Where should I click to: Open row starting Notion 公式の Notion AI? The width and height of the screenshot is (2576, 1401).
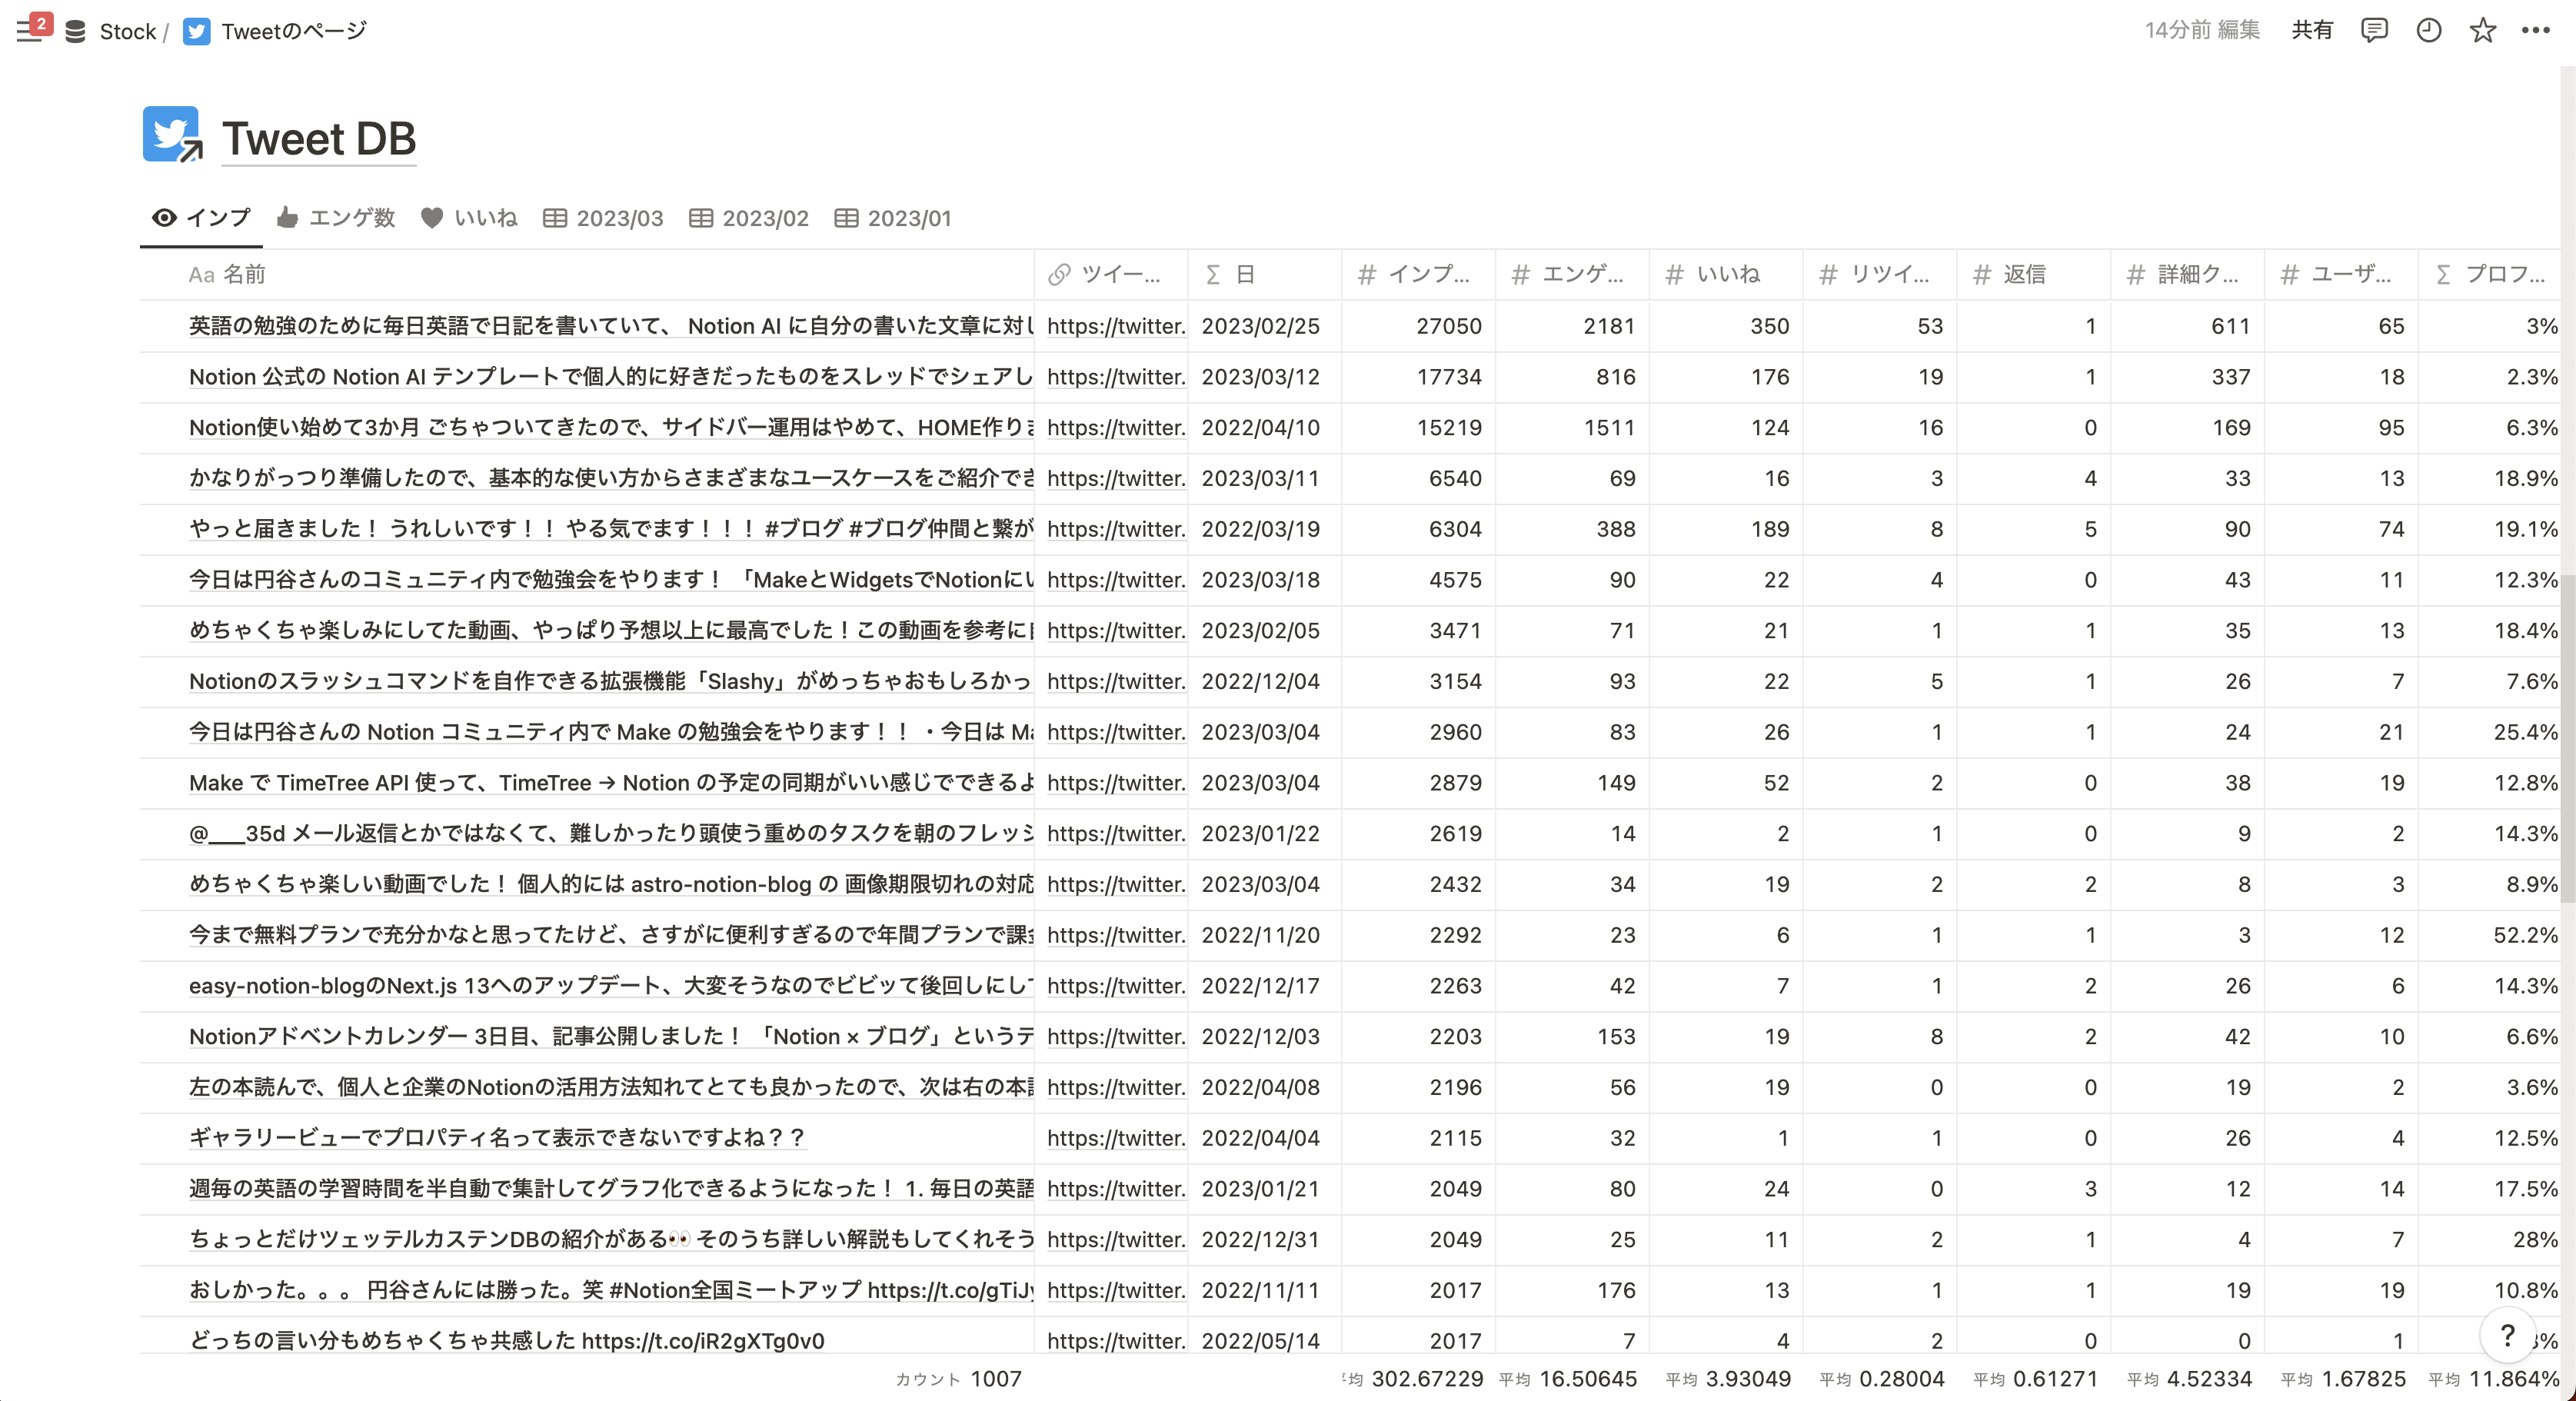coord(611,377)
